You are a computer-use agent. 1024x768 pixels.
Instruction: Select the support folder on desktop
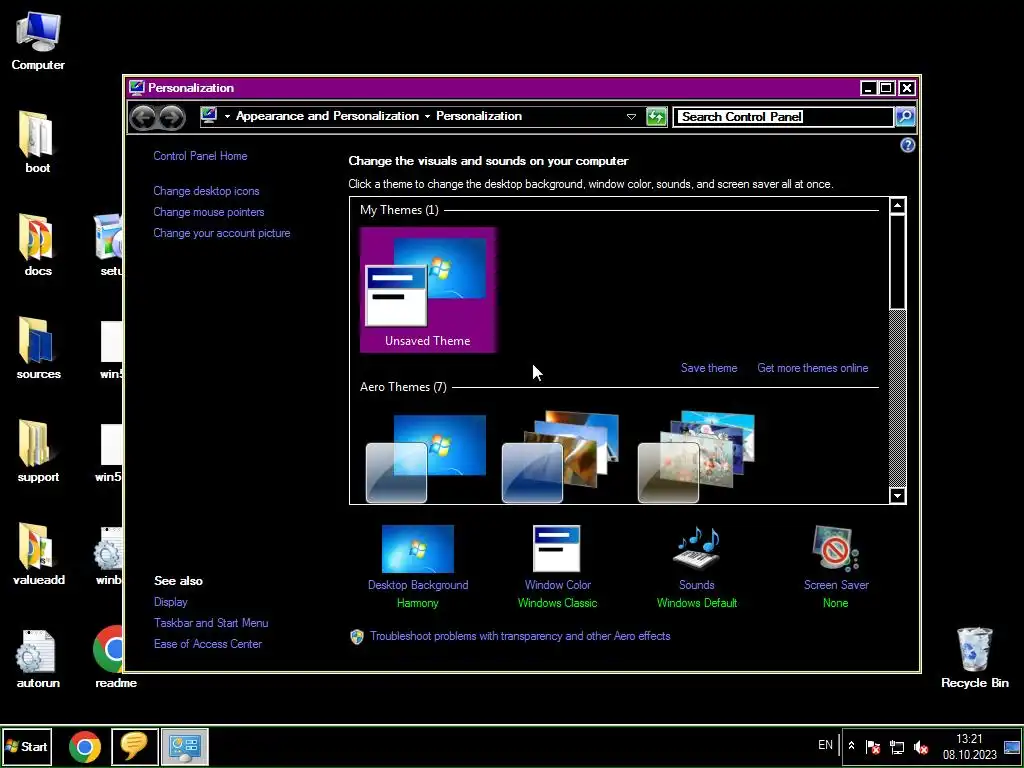click(x=38, y=452)
